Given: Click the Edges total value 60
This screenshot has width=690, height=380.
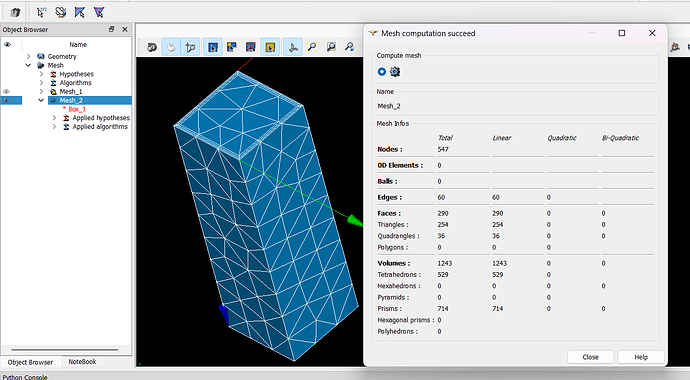Looking at the screenshot, I should pyautogui.click(x=441, y=197).
